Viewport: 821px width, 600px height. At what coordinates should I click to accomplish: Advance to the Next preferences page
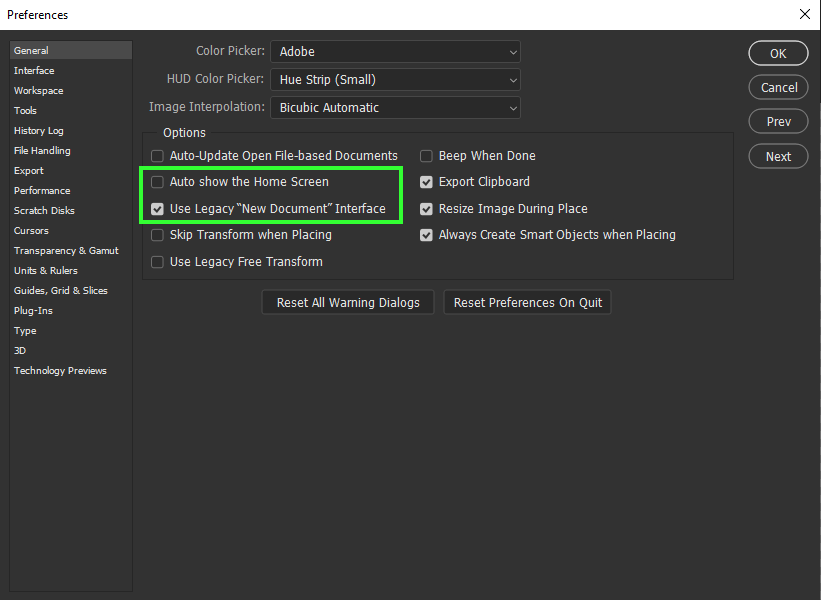click(x=778, y=156)
